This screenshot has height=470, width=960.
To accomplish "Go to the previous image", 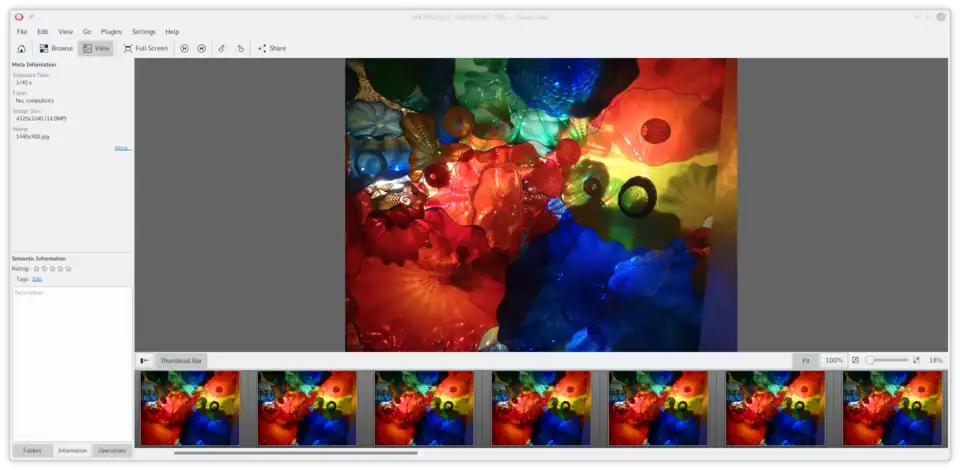I will (185, 48).
